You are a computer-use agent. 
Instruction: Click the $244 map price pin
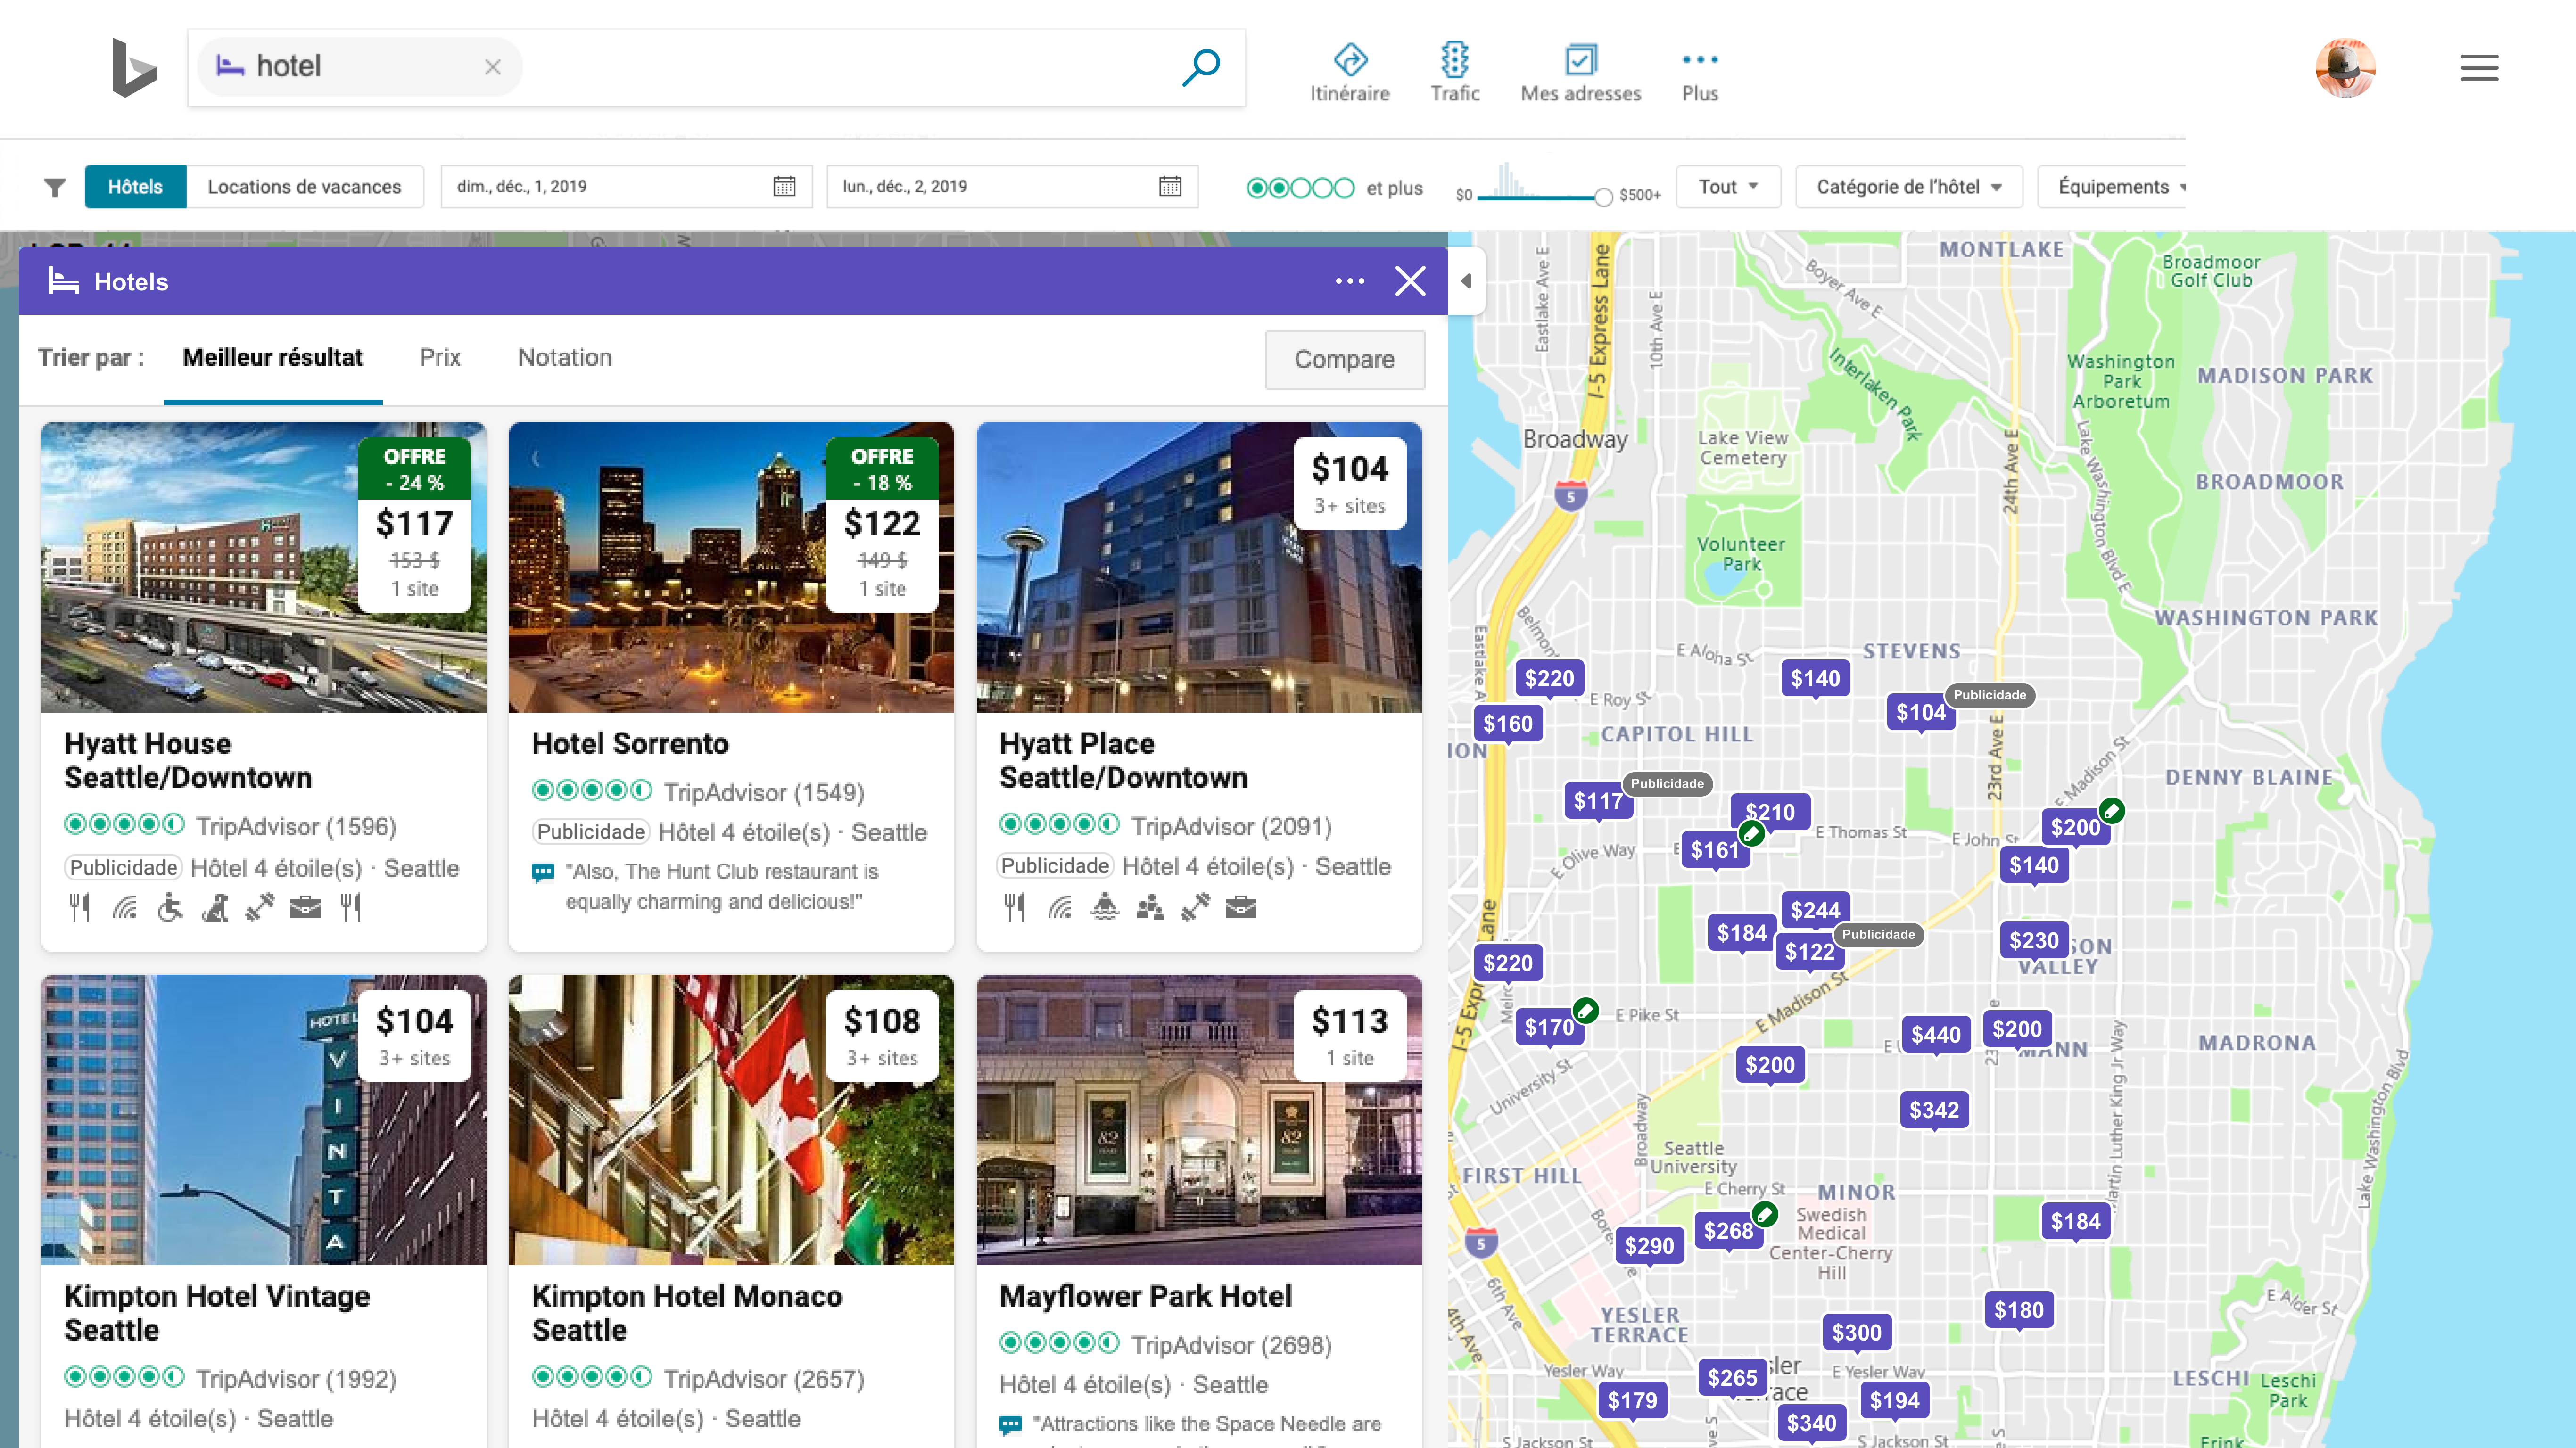1814,910
